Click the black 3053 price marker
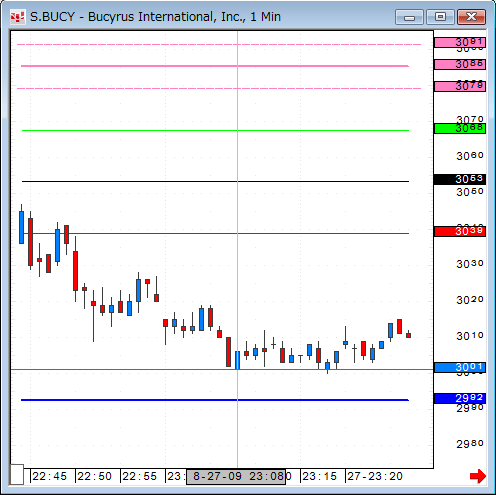Image resolution: width=496 pixels, height=495 pixels. pos(460,179)
